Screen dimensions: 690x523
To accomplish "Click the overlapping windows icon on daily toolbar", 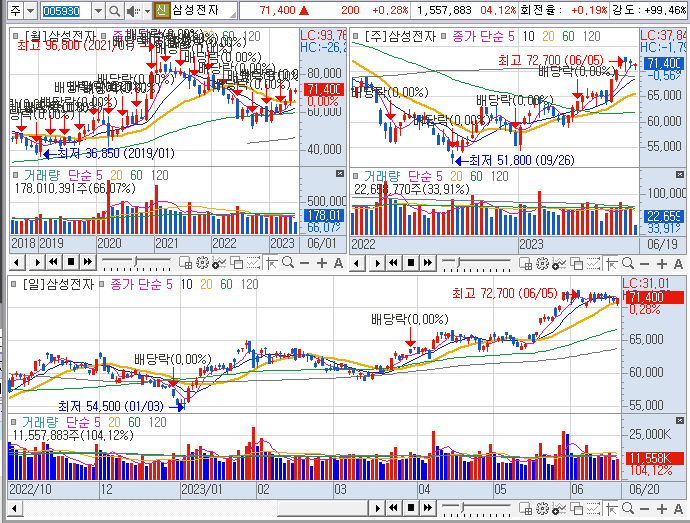I will tap(576, 509).
